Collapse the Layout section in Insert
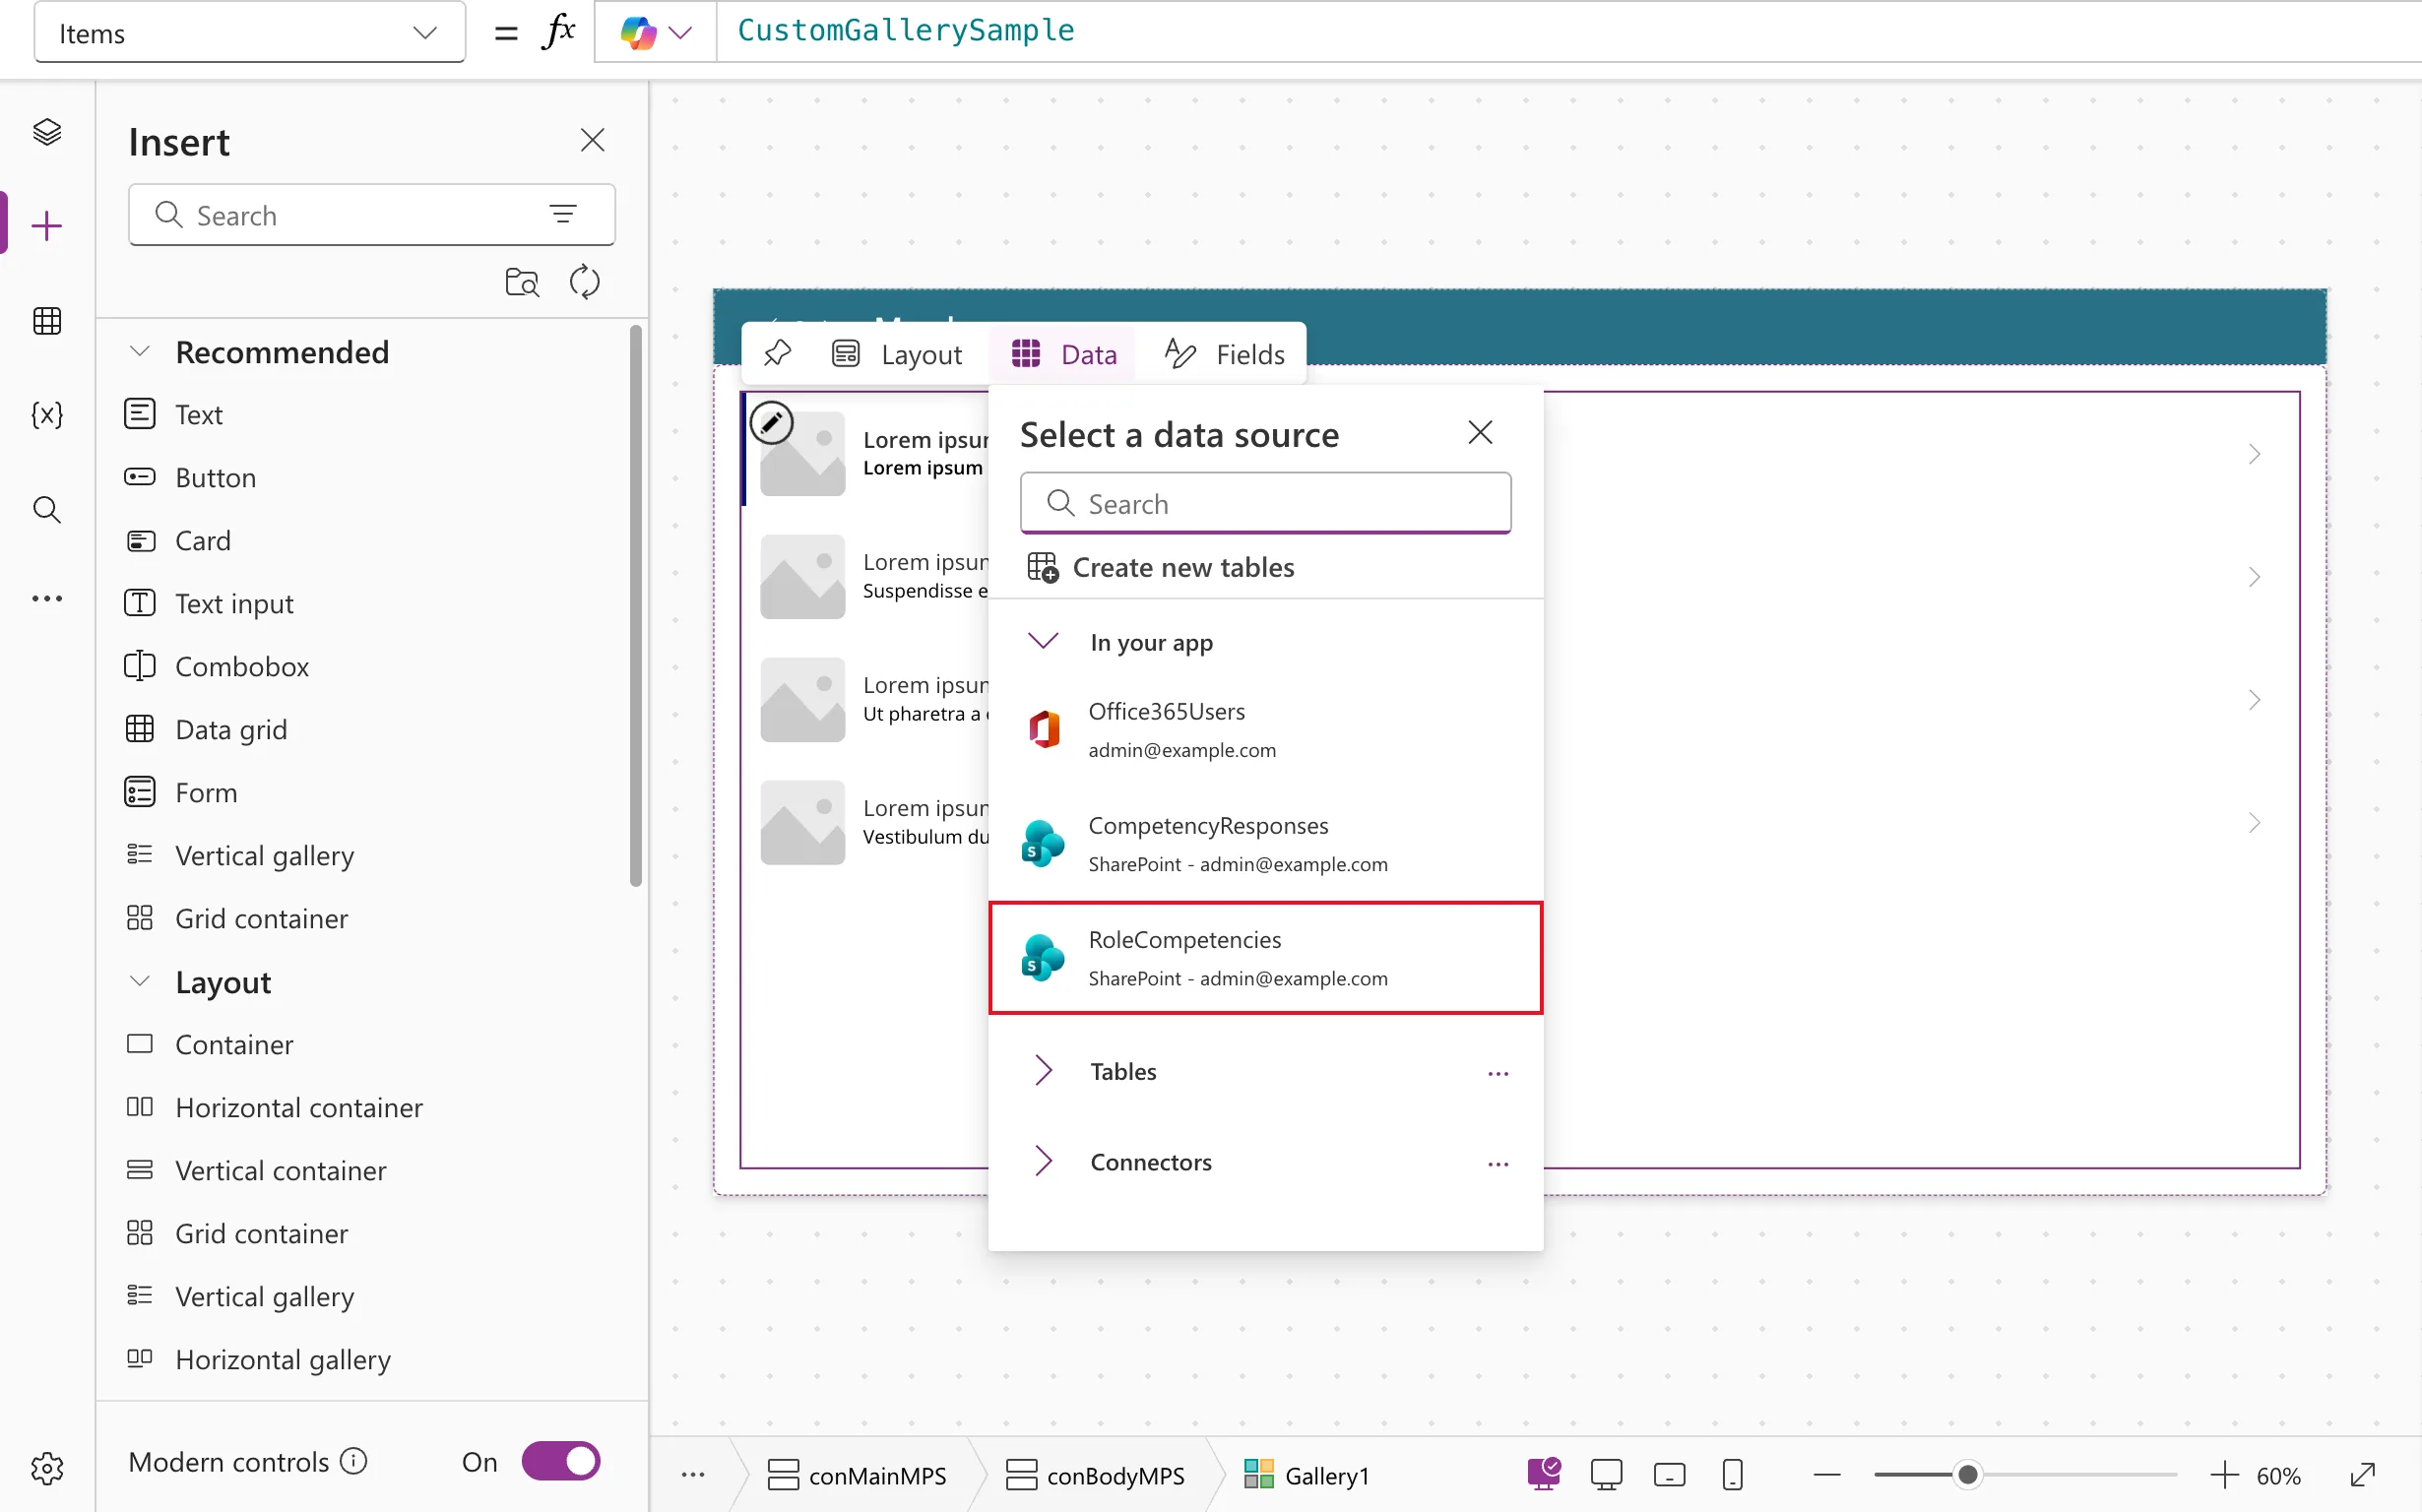This screenshot has width=2422, height=1512. click(140, 981)
